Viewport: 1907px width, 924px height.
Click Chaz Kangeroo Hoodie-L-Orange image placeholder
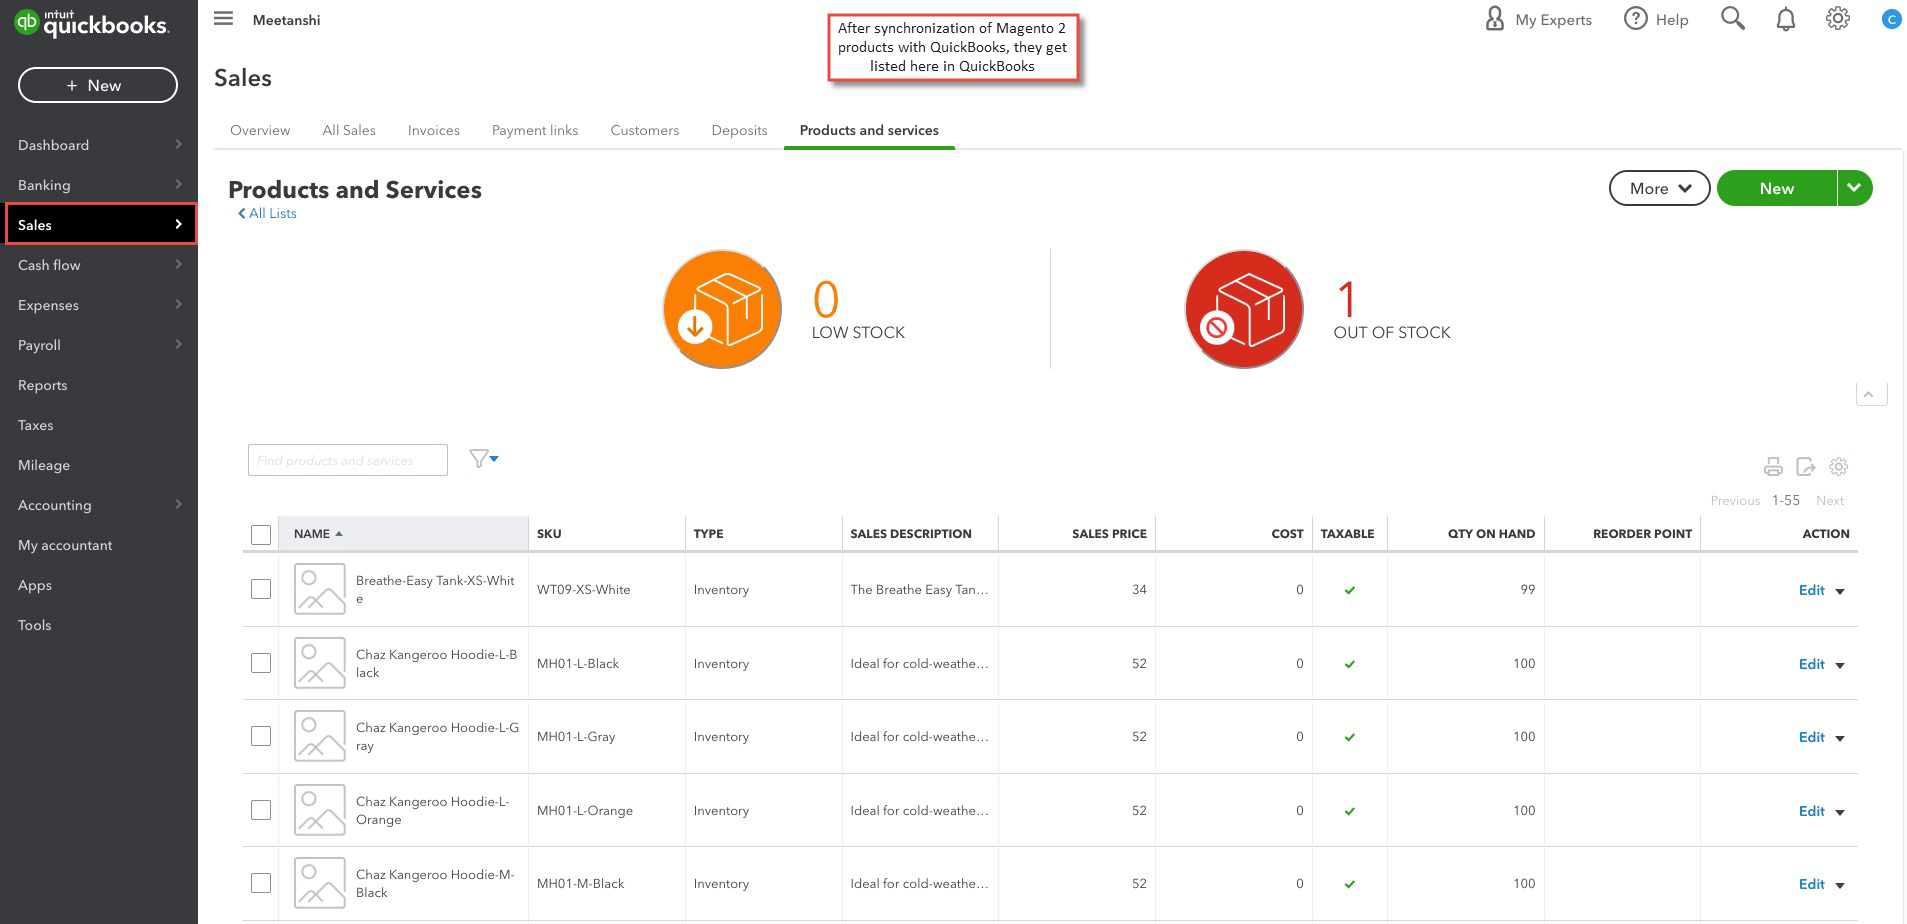(320, 810)
